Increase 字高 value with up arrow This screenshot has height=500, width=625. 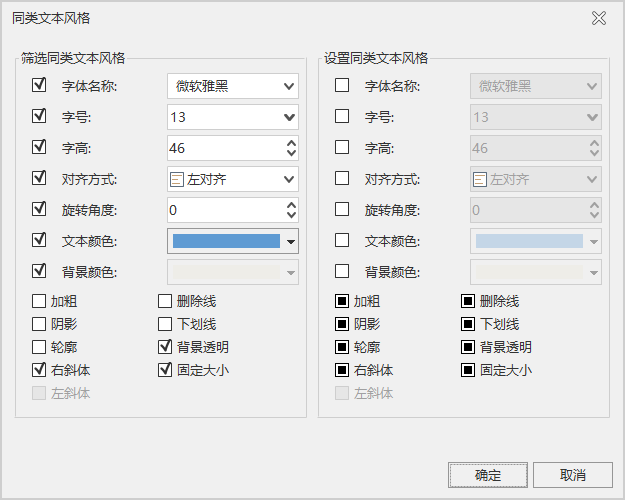(x=291, y=143)
